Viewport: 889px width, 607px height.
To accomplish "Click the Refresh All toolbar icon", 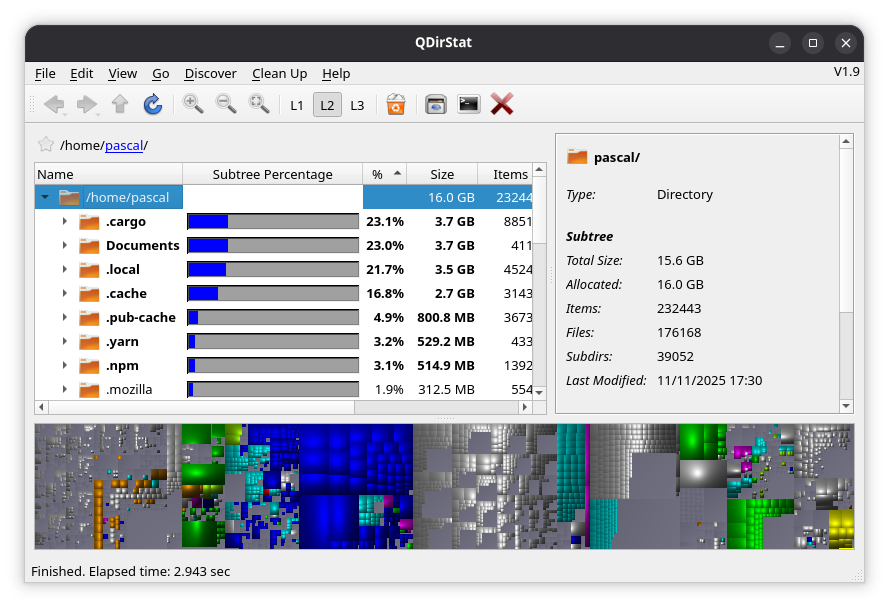I will [152, 104].
